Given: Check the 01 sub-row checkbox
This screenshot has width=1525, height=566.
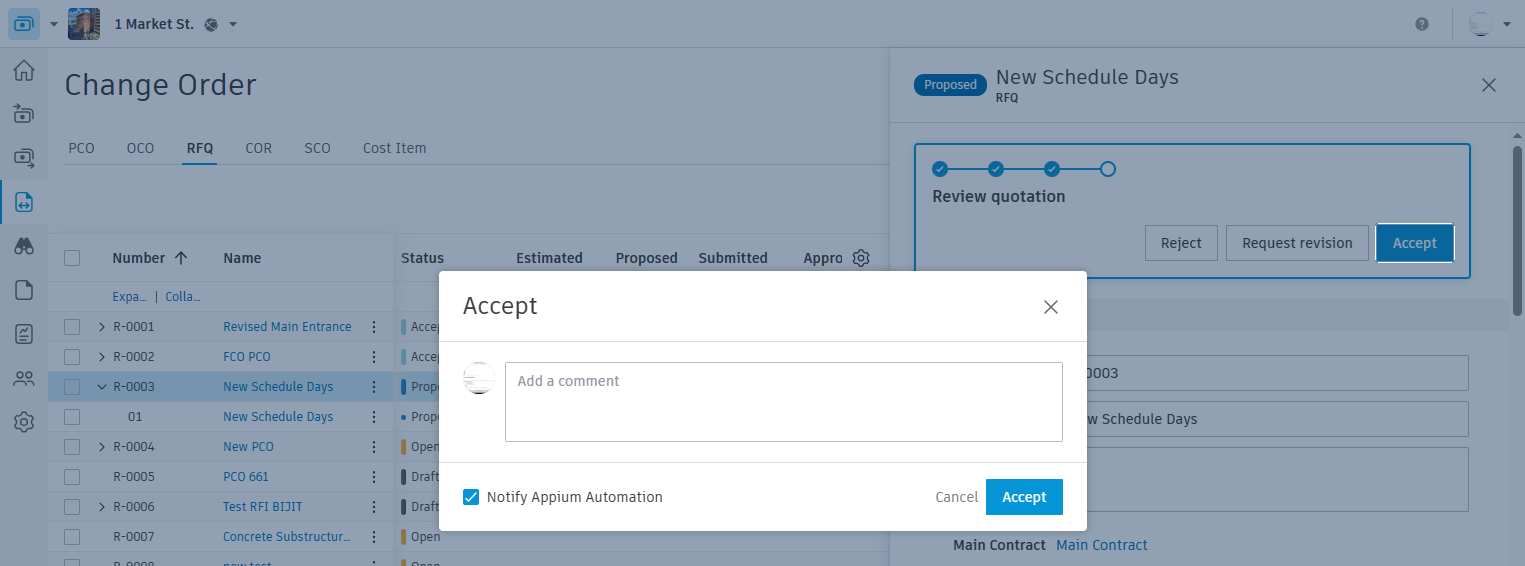Looking at the screenshot, I should 72,417.
